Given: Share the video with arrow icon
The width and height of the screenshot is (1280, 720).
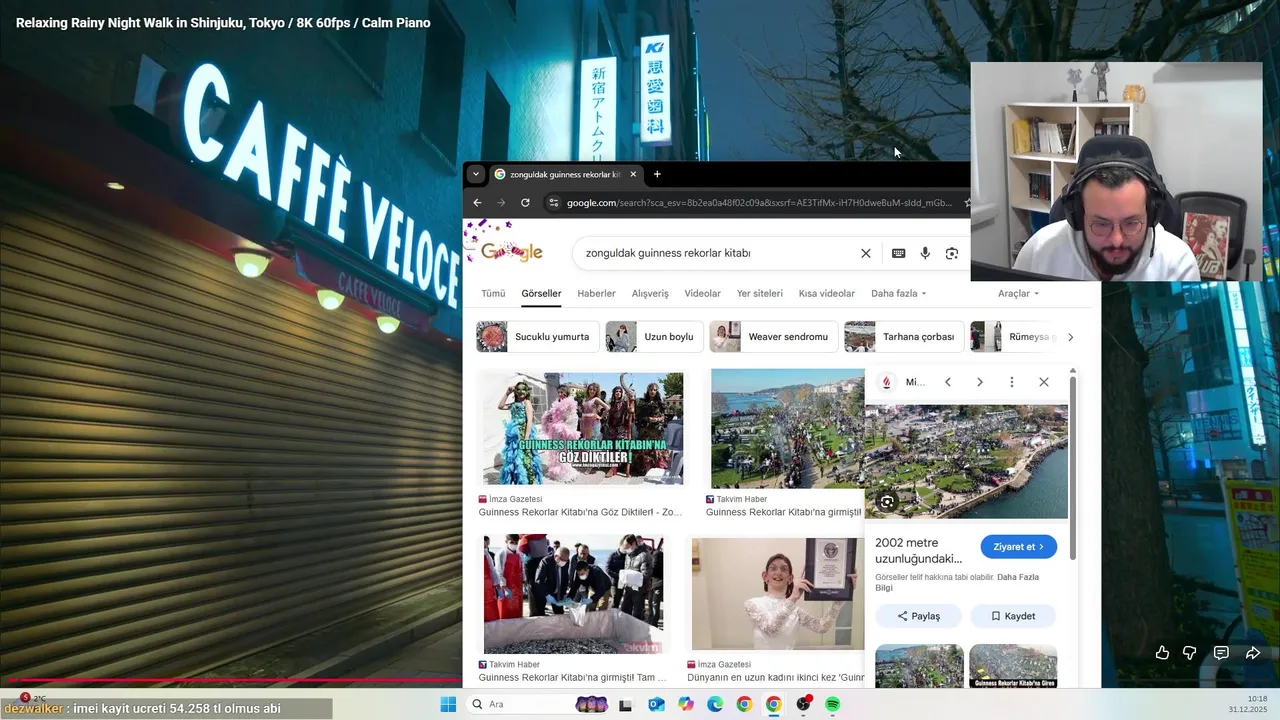Looking at the screenshot, I should coord(1253,653).
